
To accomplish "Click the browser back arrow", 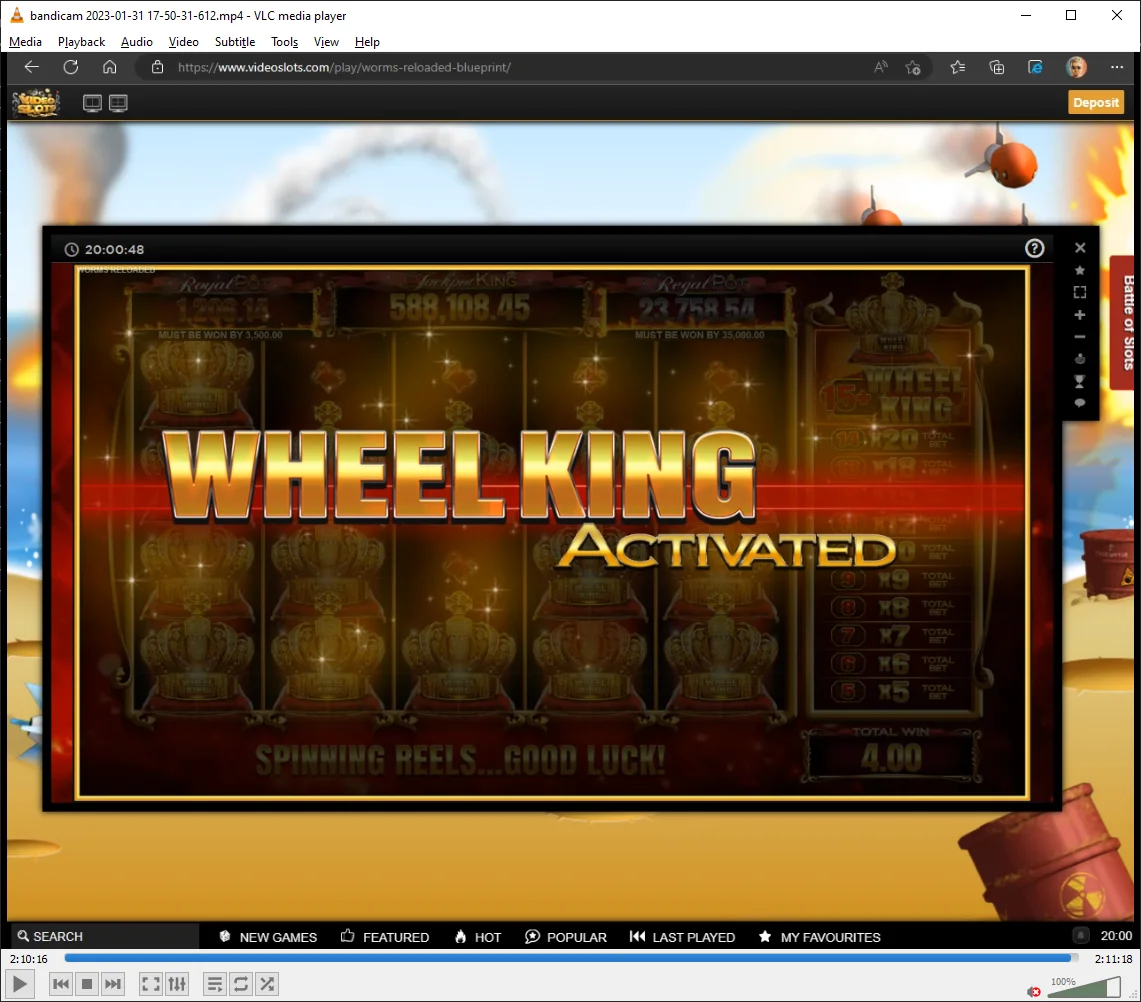I will point(31,67).
